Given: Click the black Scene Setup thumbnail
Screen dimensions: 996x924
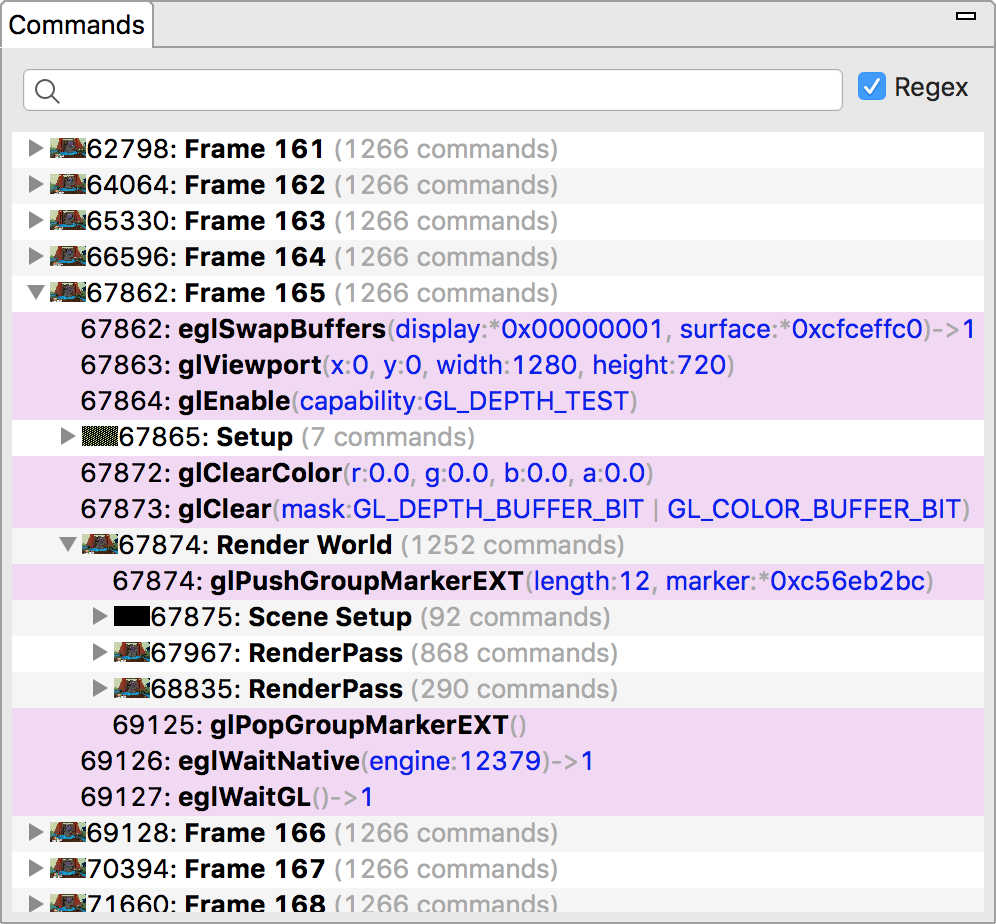Looking at the screenshot, I should pyautogui.click(x=131, y=617).
